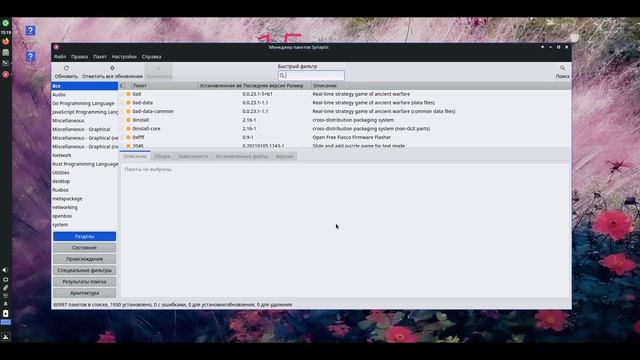Screen dimensions: 640x360
Task: Open the Файл menu
Action: (x=60, y=57)
